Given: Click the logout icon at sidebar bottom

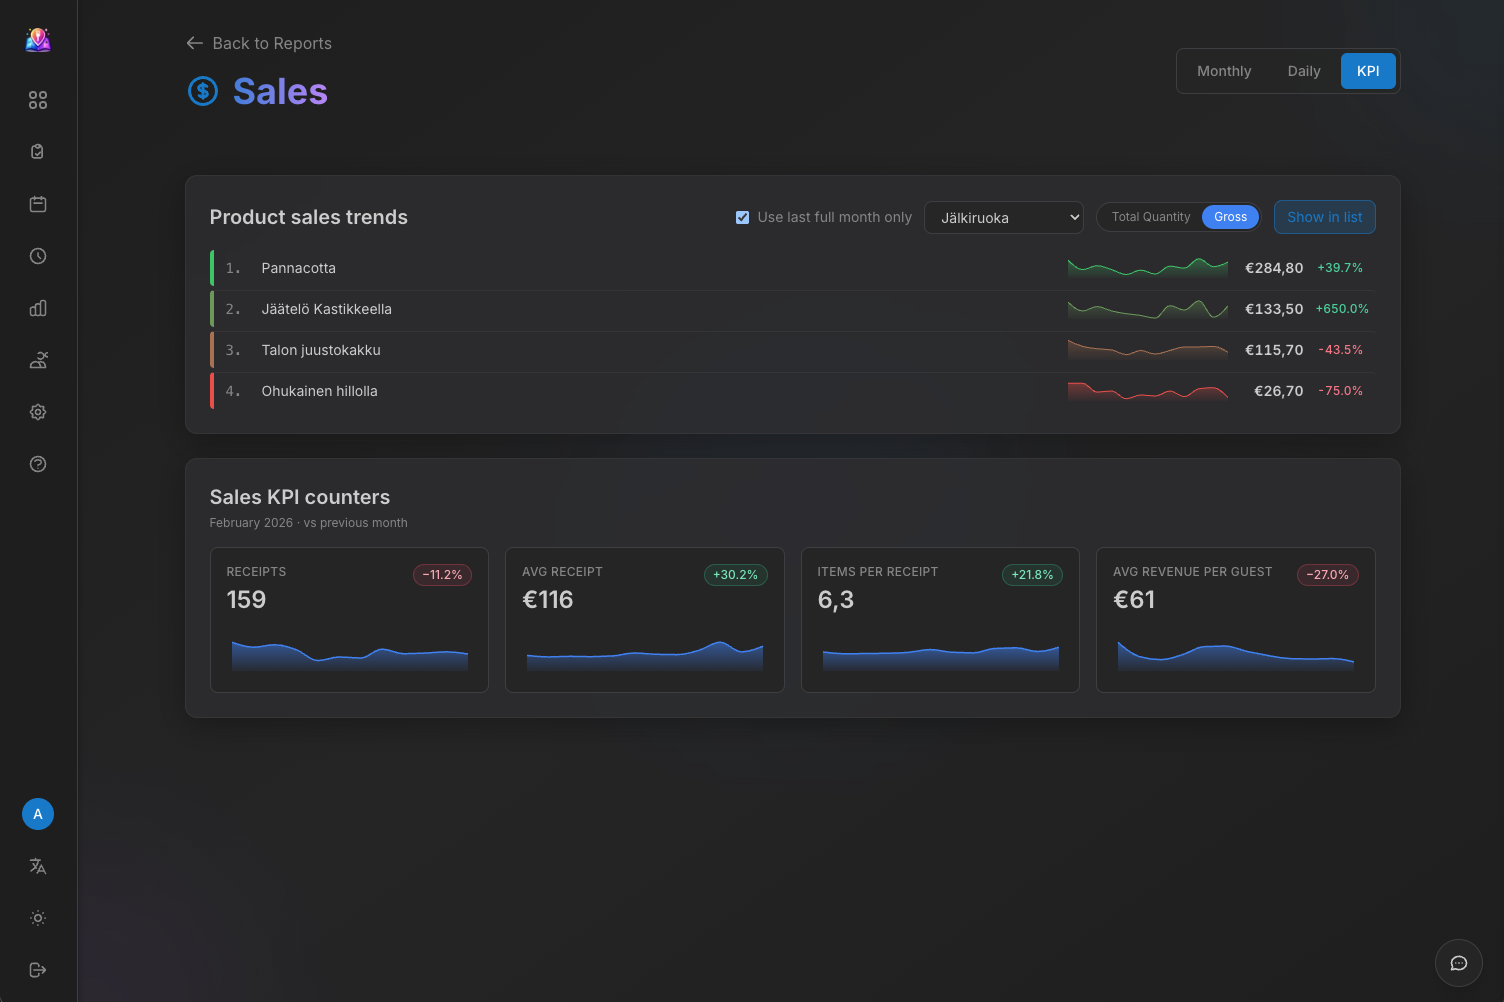Looking at the screenshot, I should pyautogui.click(x=38, y=969).
